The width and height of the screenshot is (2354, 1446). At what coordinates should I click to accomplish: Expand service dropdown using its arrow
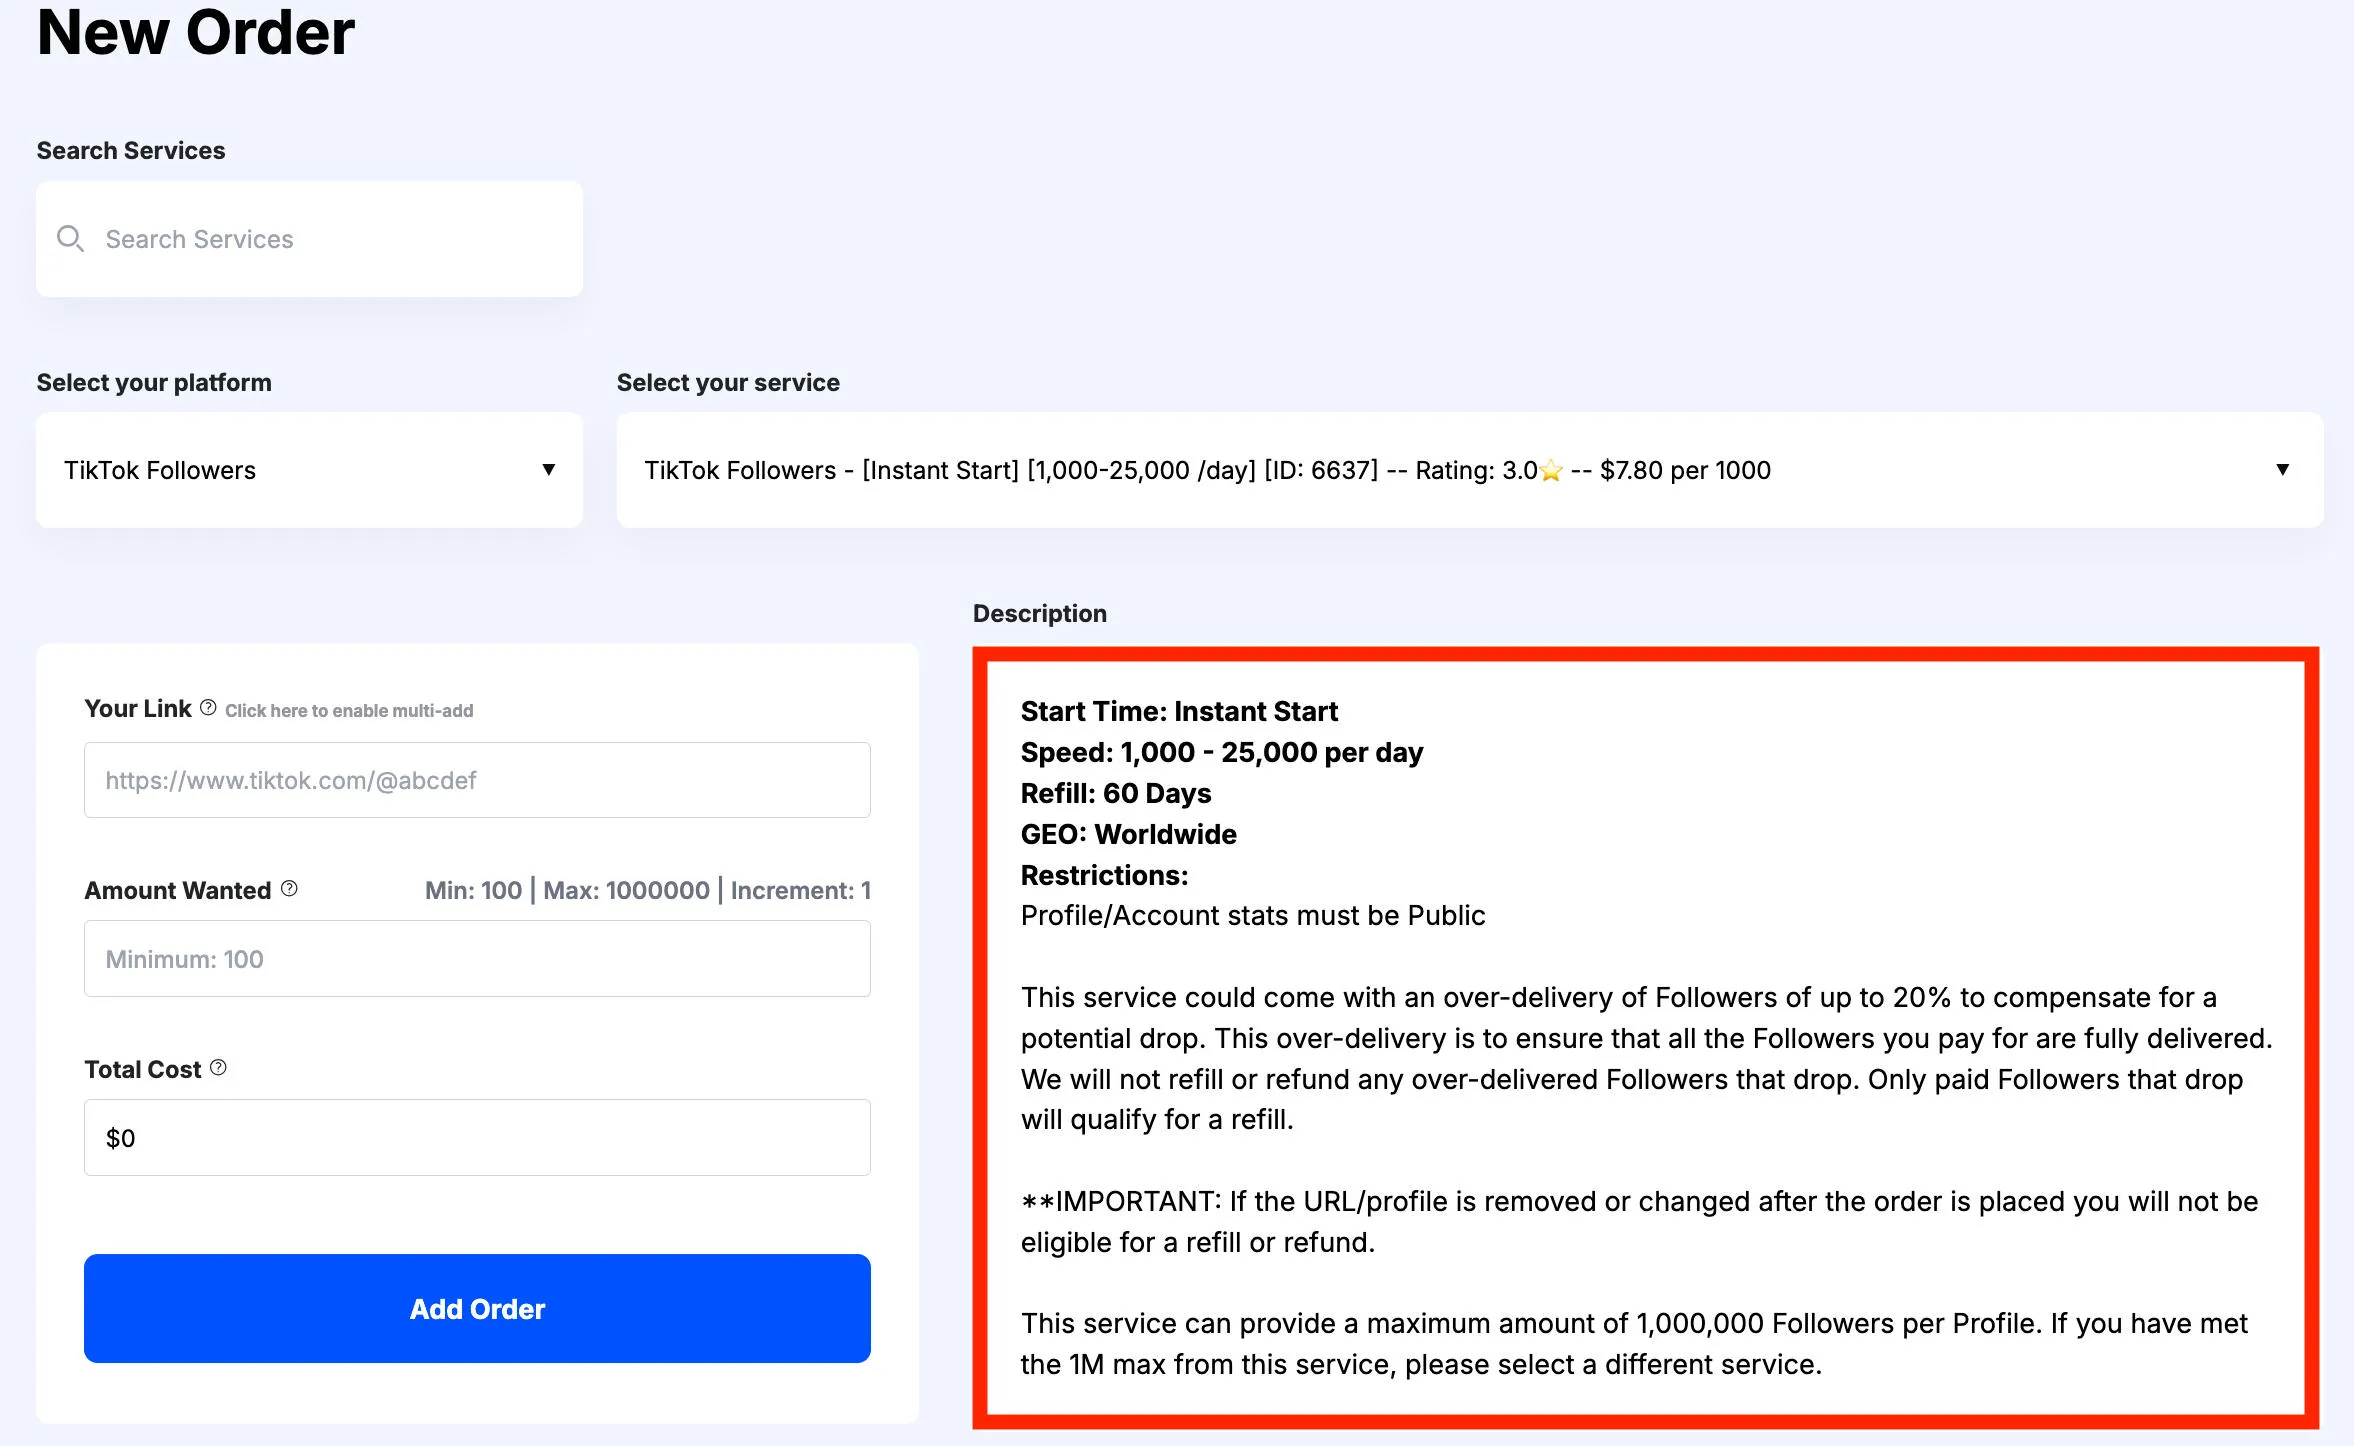pos(2282,470)
